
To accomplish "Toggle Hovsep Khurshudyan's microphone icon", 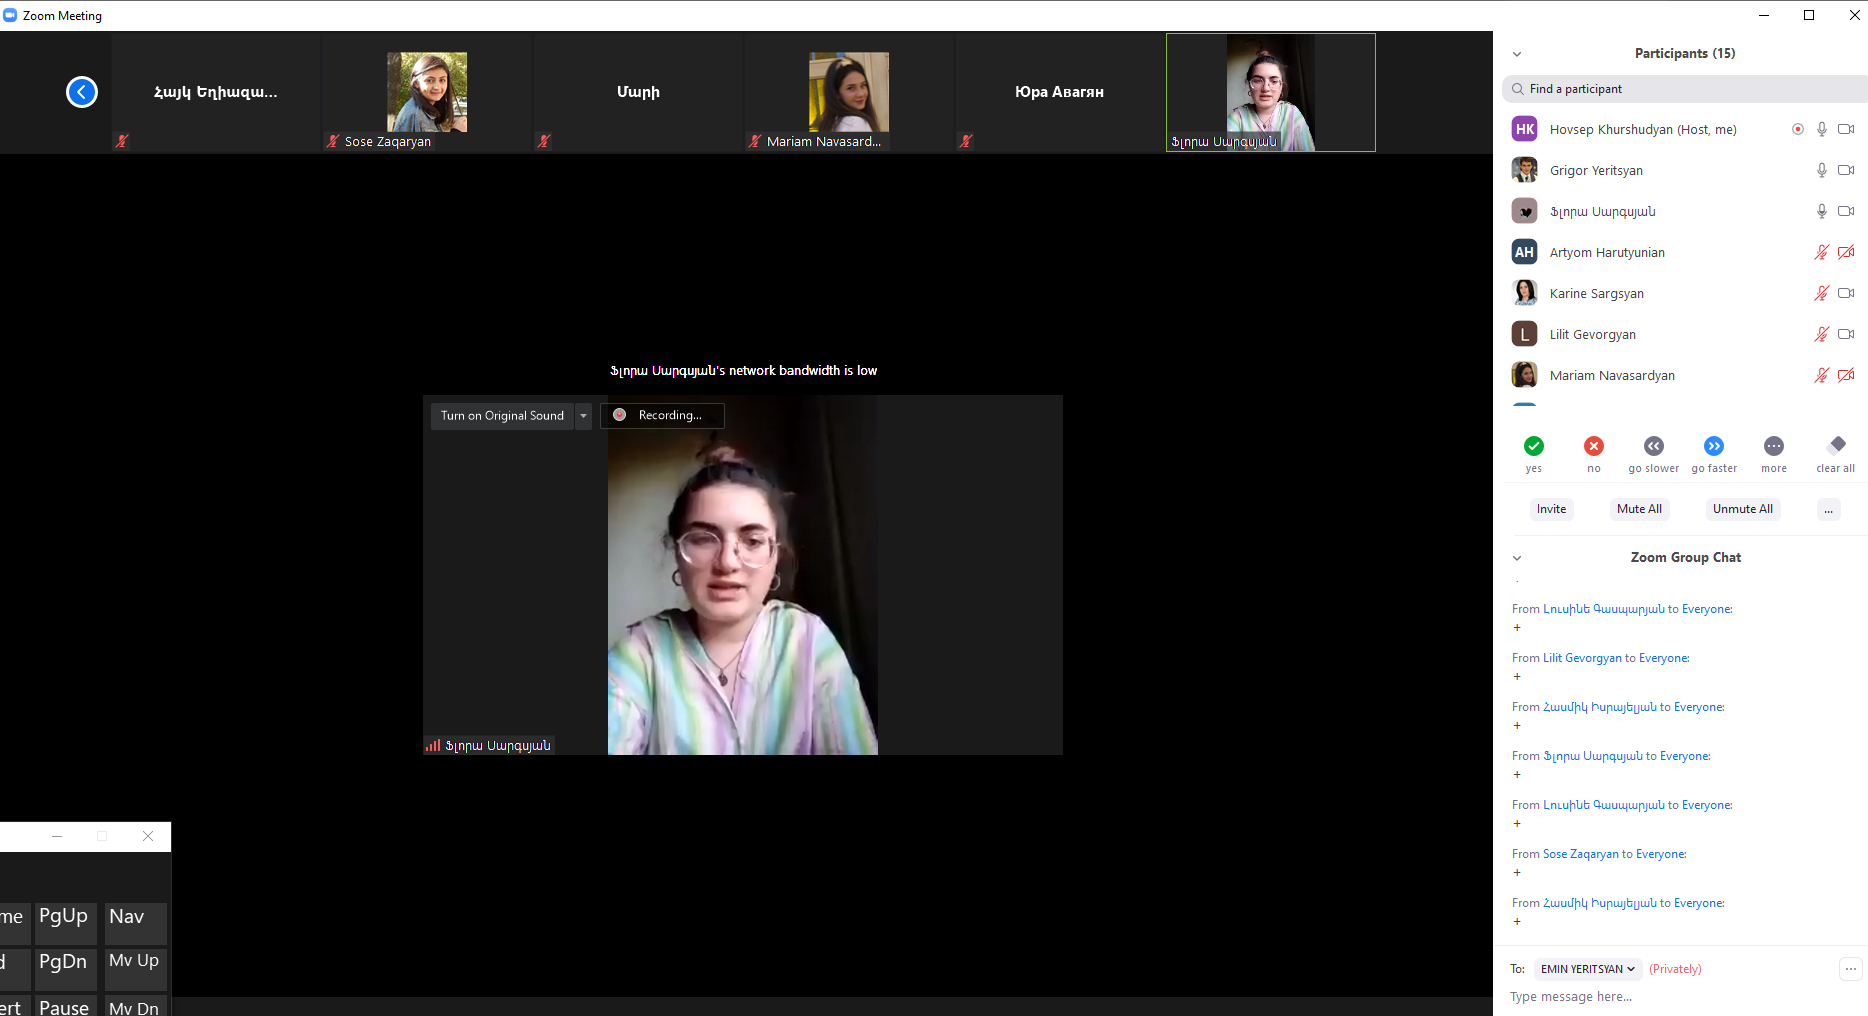I will (x=1822, y=129).
